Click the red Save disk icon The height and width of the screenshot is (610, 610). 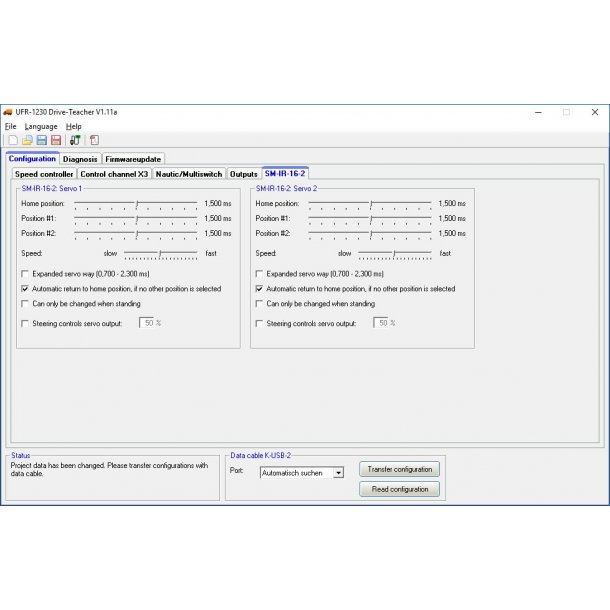point(55,140)
